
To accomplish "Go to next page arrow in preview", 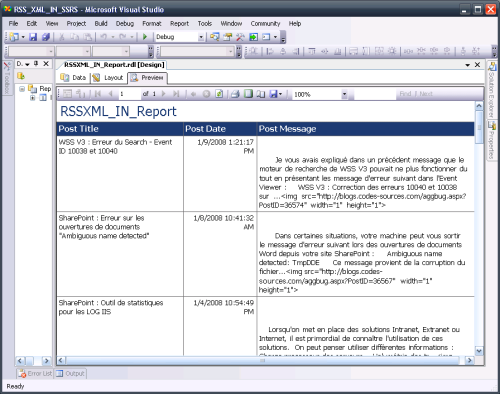I will click(x=163, y=94).
